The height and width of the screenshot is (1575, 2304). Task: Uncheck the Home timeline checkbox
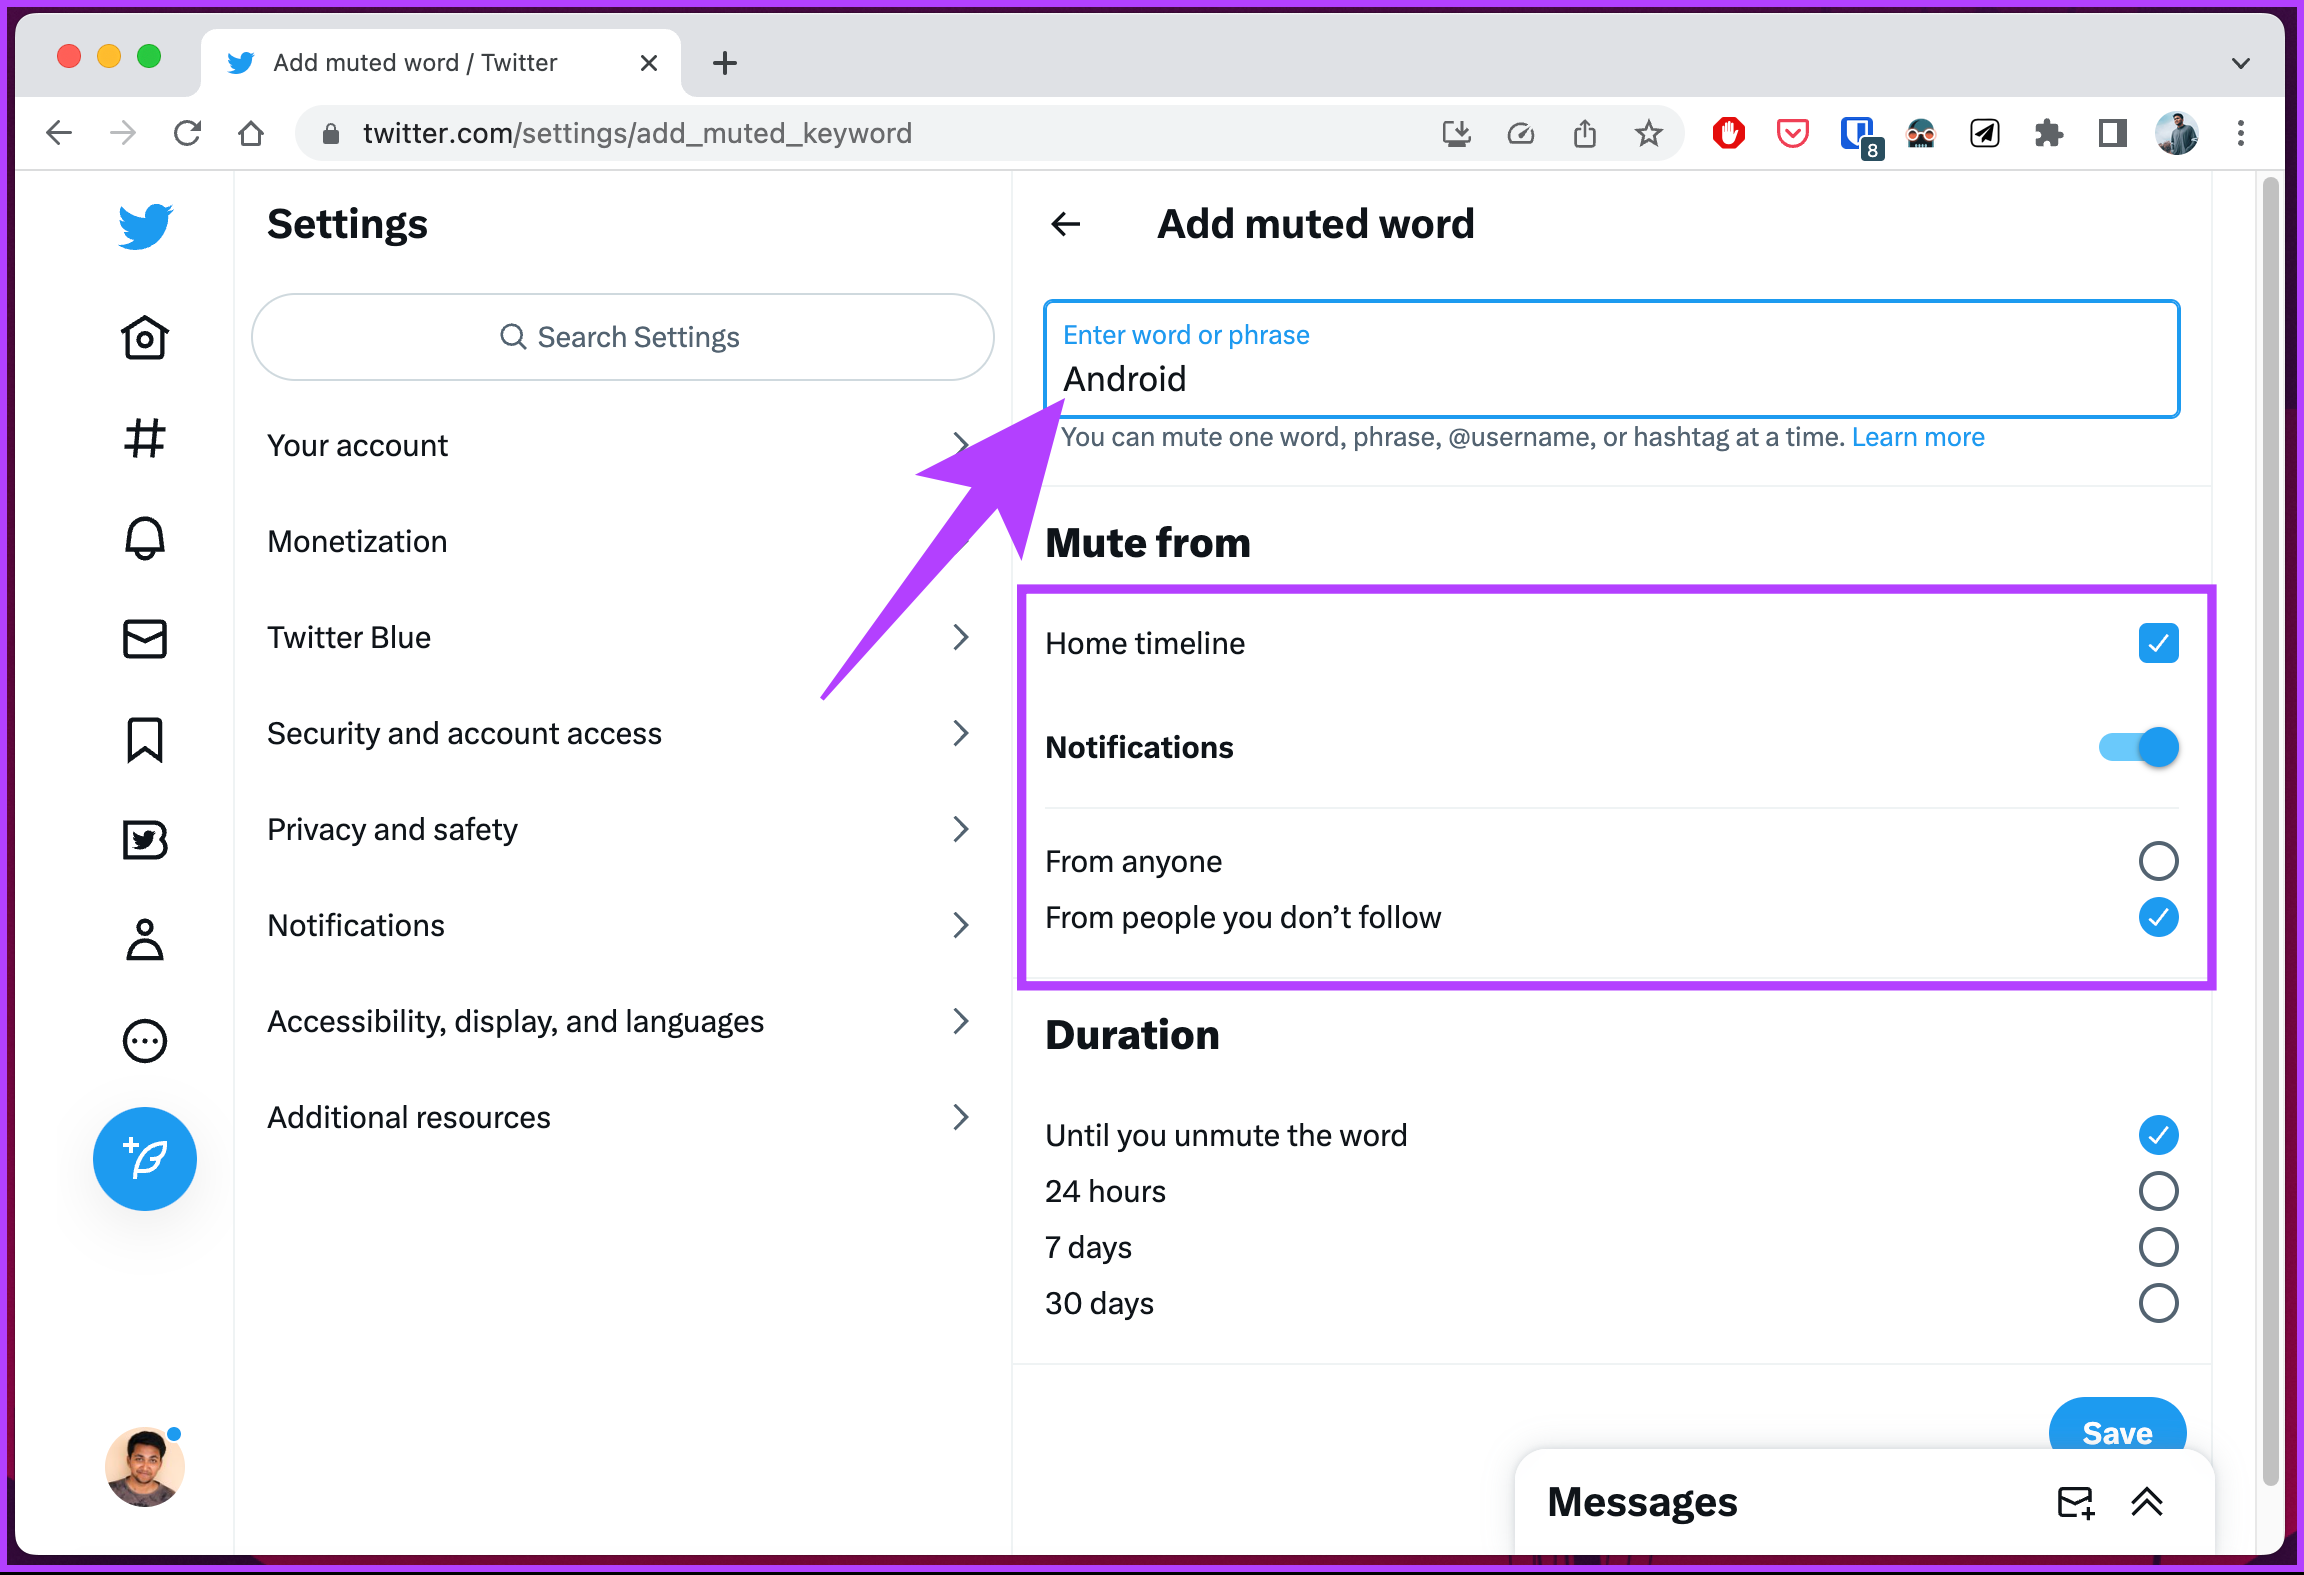[x=2159, y=643]
